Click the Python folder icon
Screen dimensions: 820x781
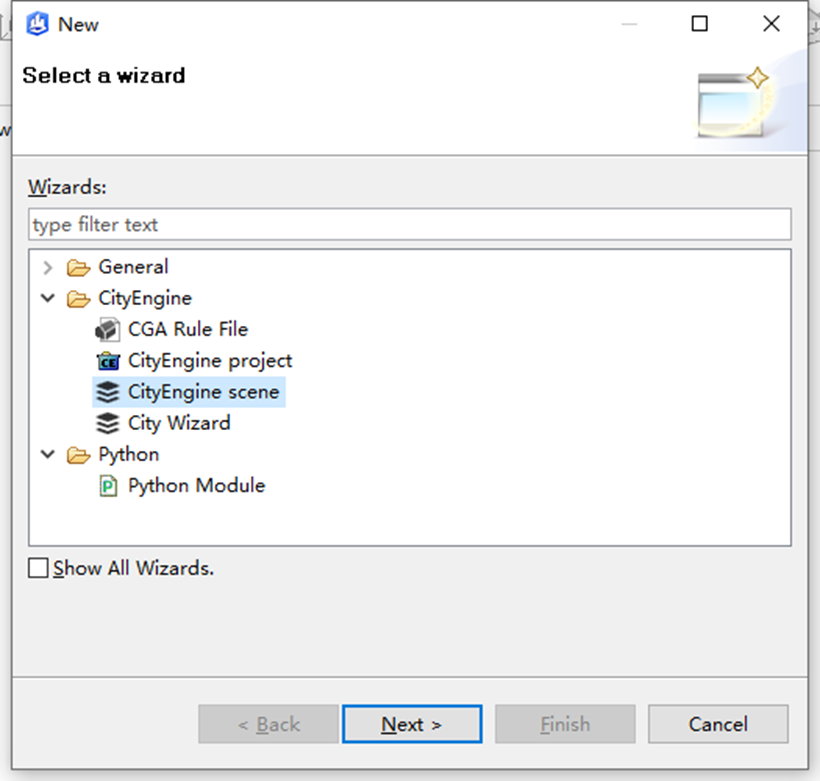coord(78,455)
